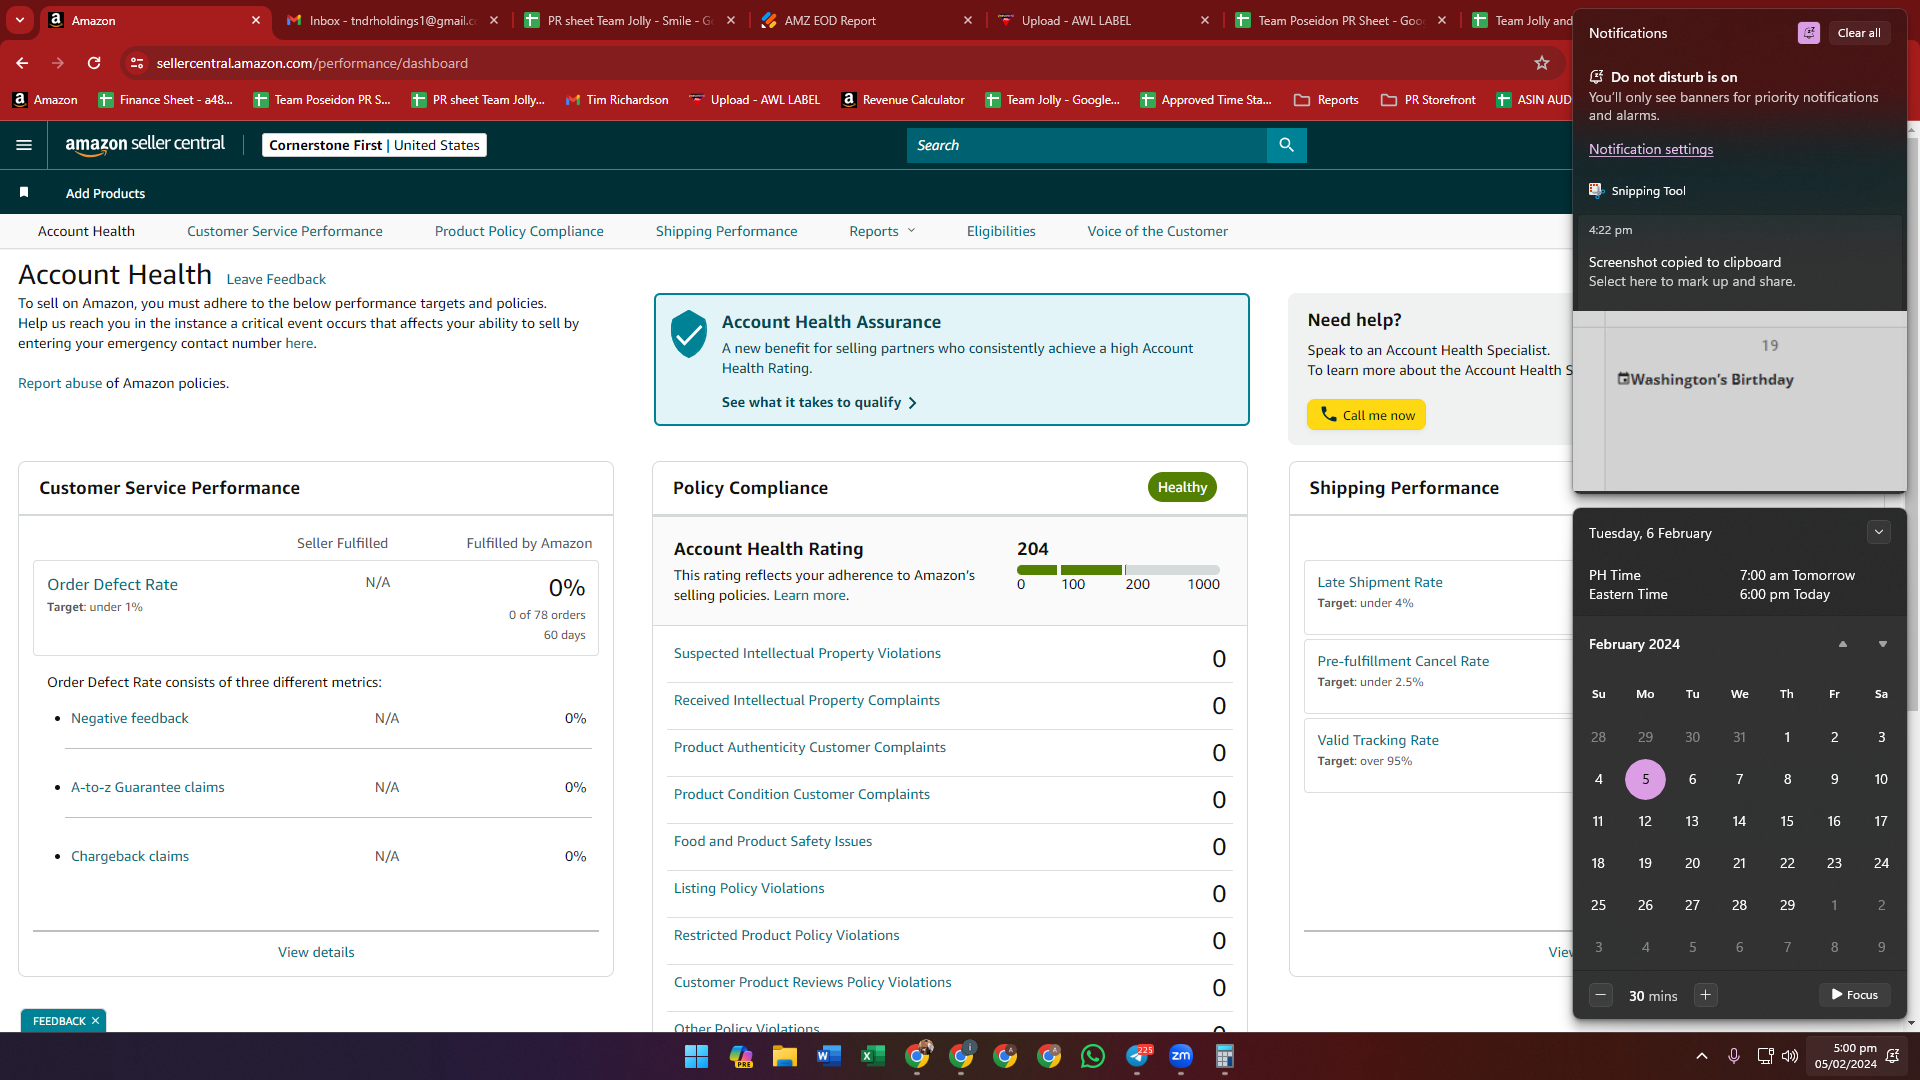Click the search magnifier button
This screenshot has width=1920, height=1080.
pos(1286,145)
